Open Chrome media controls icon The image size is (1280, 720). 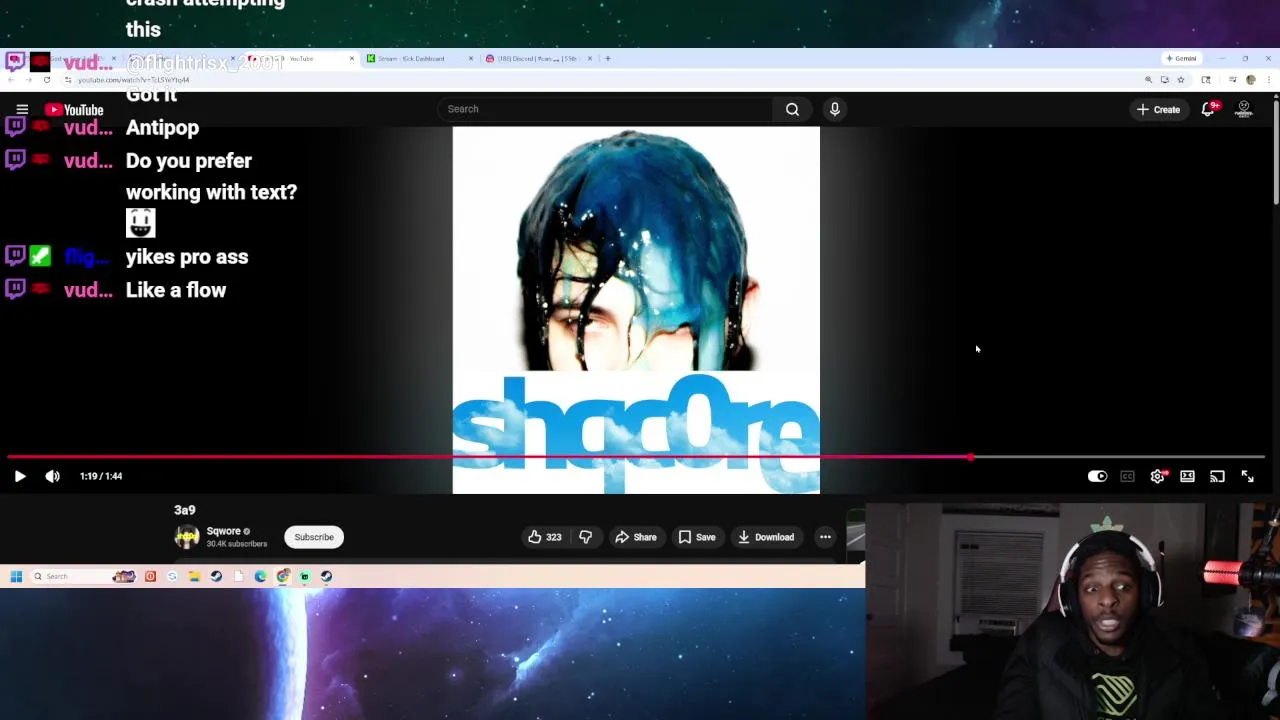tap(1233, 79)
